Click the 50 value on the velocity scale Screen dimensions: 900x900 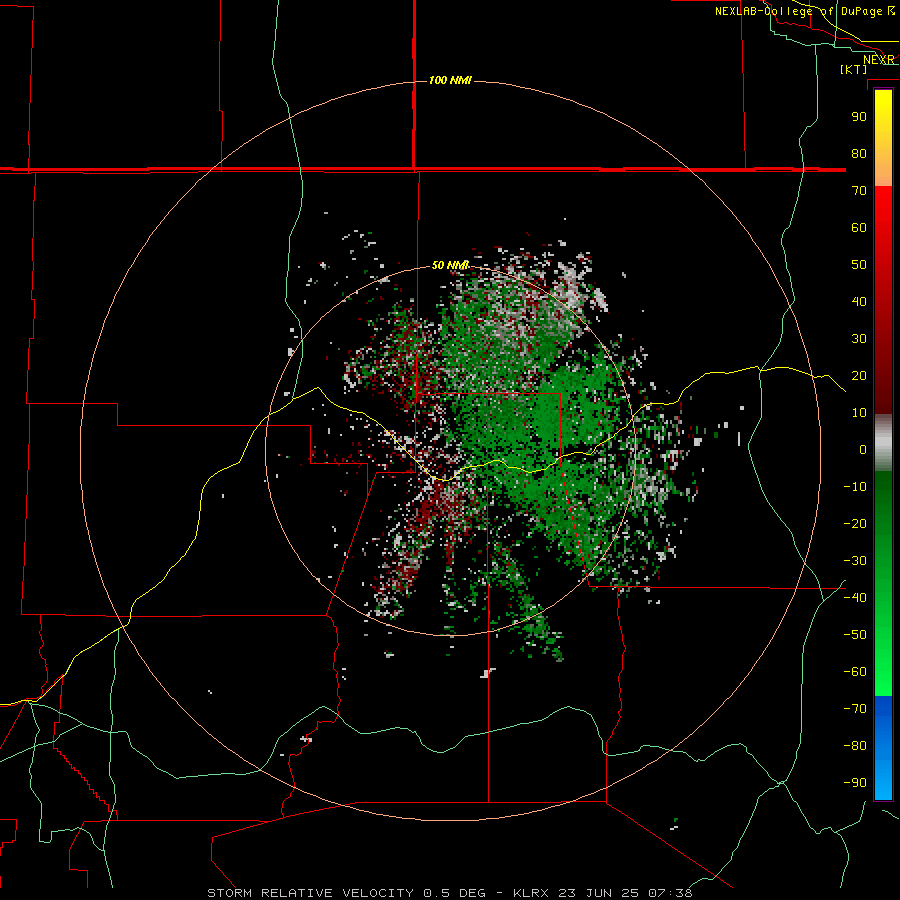859,265
